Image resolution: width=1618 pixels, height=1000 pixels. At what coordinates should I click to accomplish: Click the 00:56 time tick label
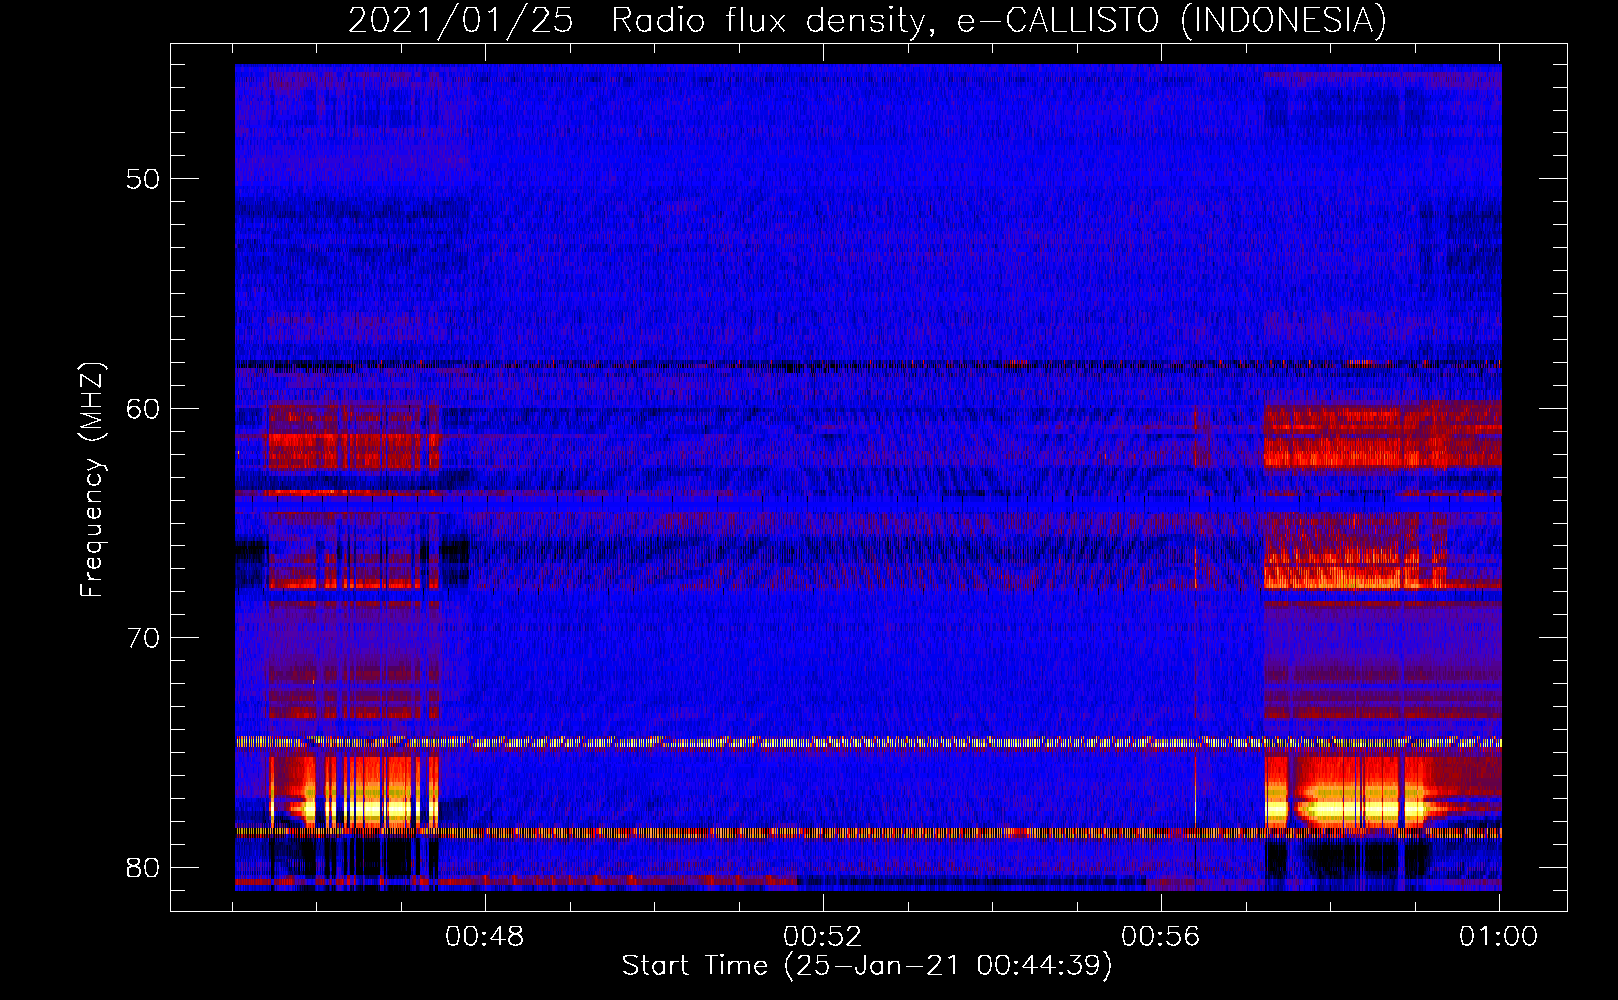[x=1160, y=937]
